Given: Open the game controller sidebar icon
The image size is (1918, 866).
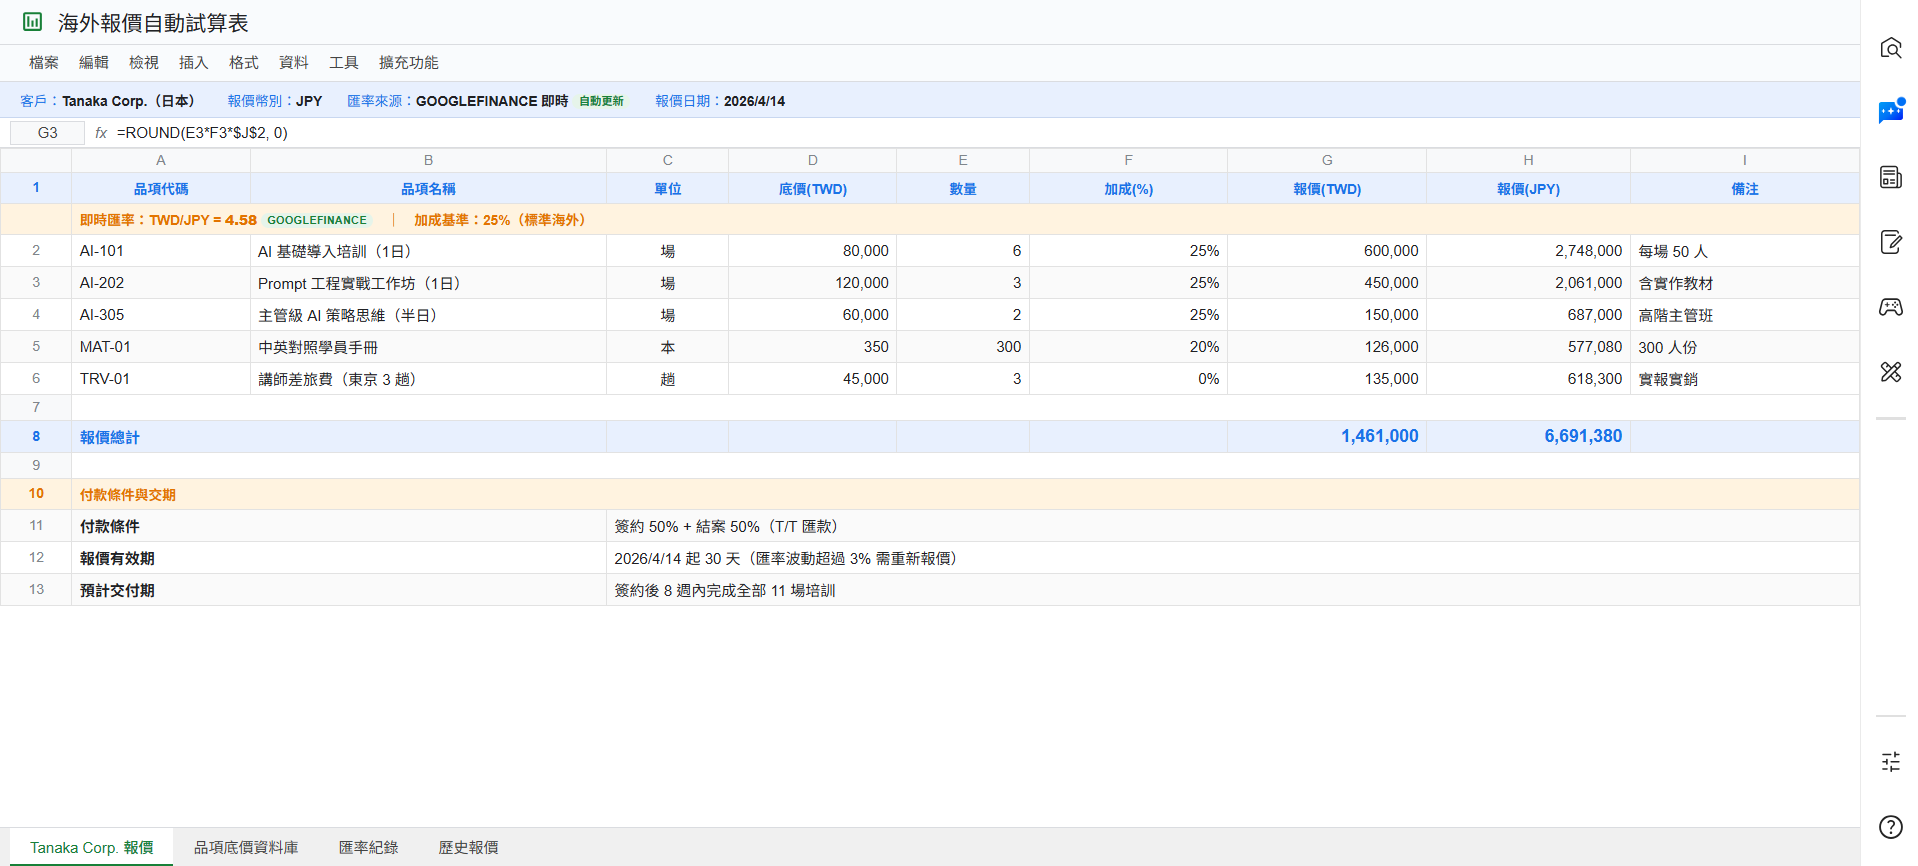Looking at the screenshot, I should click(1890, 307).
